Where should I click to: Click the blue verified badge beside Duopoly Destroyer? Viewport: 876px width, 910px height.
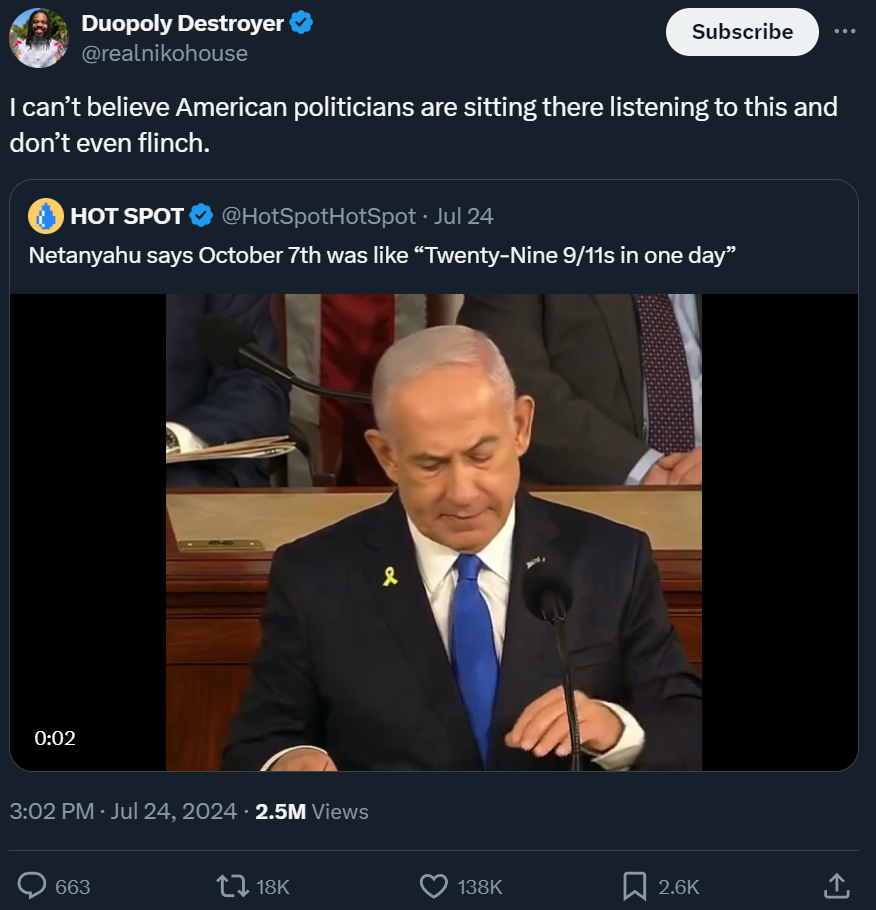(301, 23)
